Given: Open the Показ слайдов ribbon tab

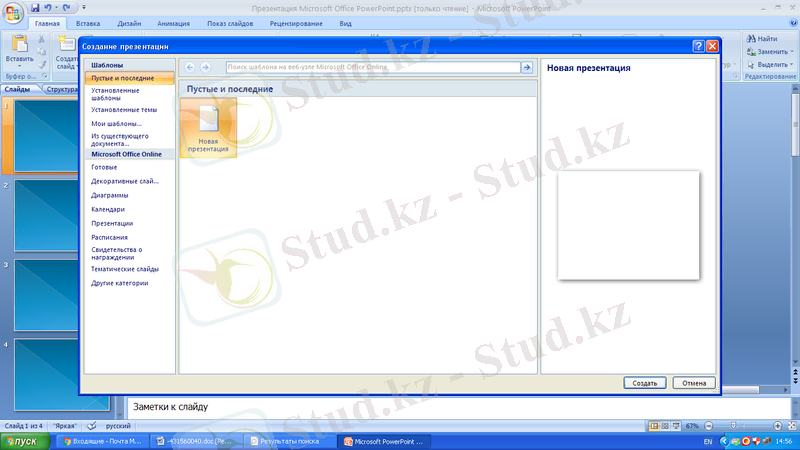Looking at the screenshot, I should pyautogui.click(x=230, y=23).
